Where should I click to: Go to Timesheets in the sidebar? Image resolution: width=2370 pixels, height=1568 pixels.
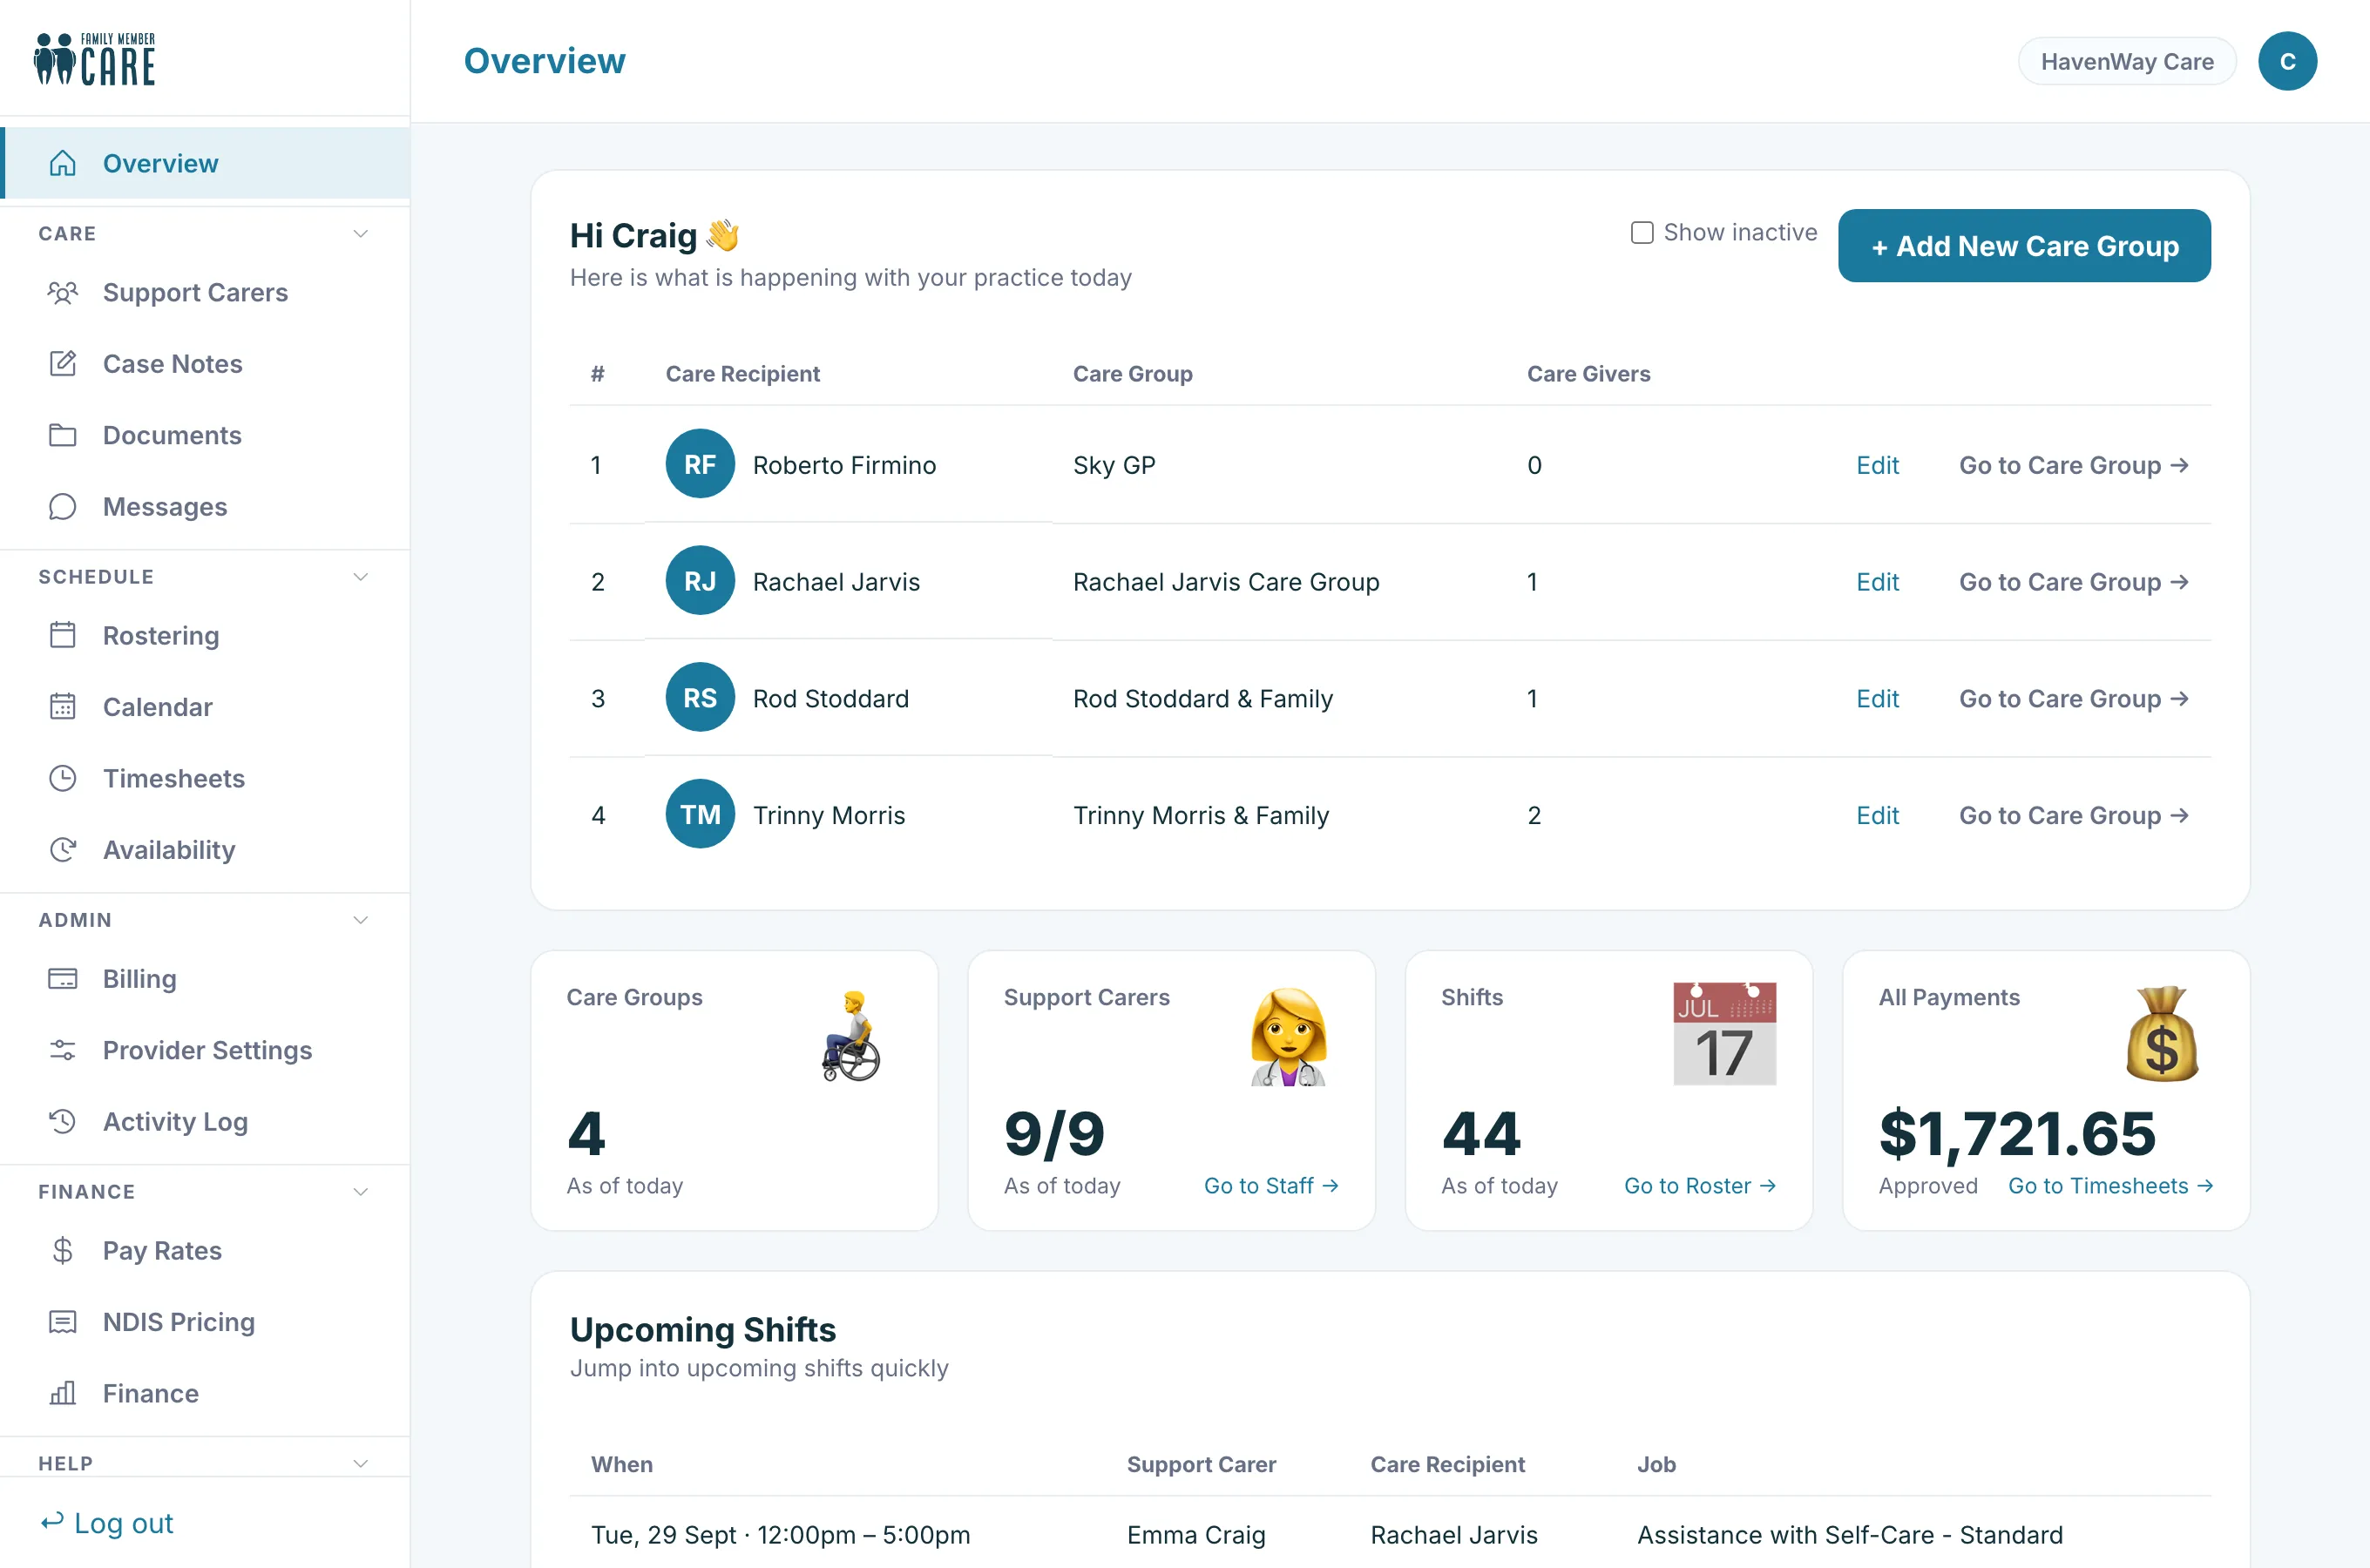coord(205,778)
